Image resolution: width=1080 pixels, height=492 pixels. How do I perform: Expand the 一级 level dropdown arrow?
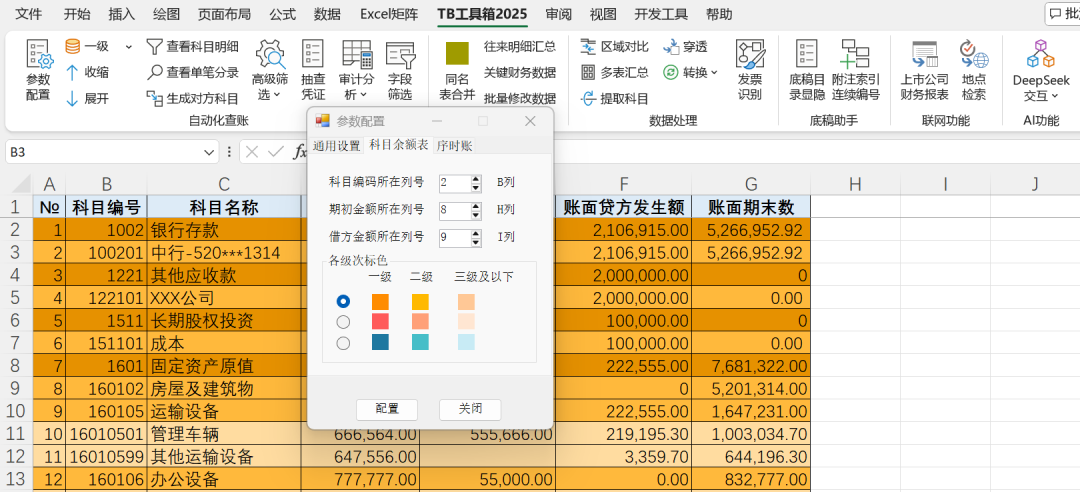tap(128, 47)
